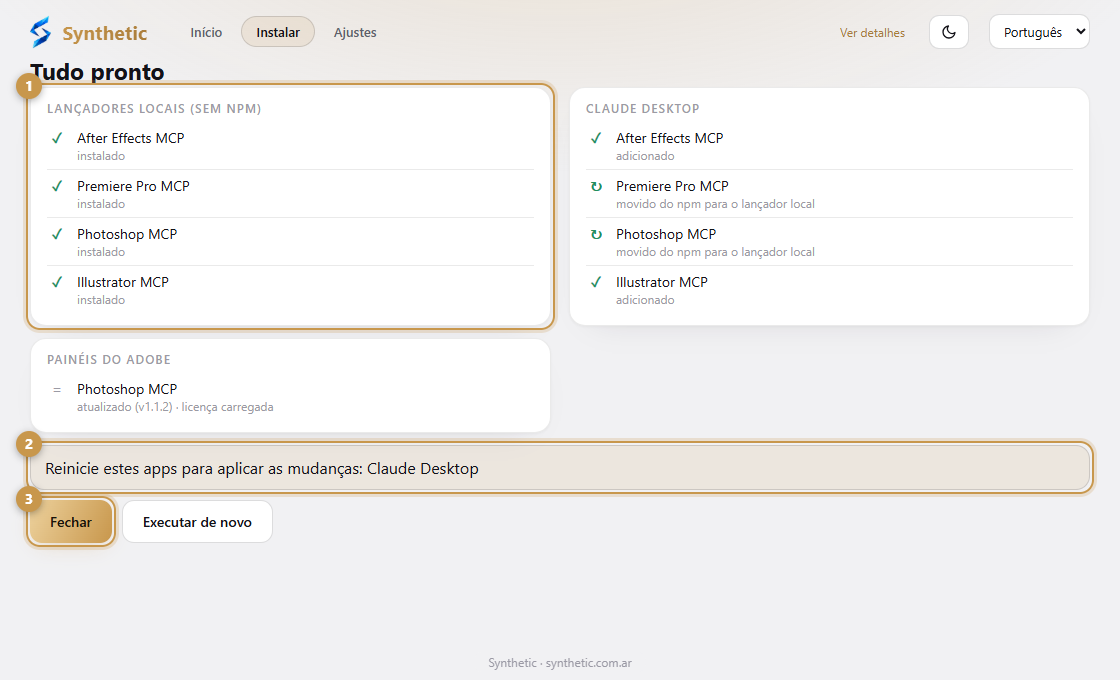Viewport: 1120px width, 680px height.
Task: Select "Premiere Pro MCP" name under Lançadores Locais
Action: (134, 186)
